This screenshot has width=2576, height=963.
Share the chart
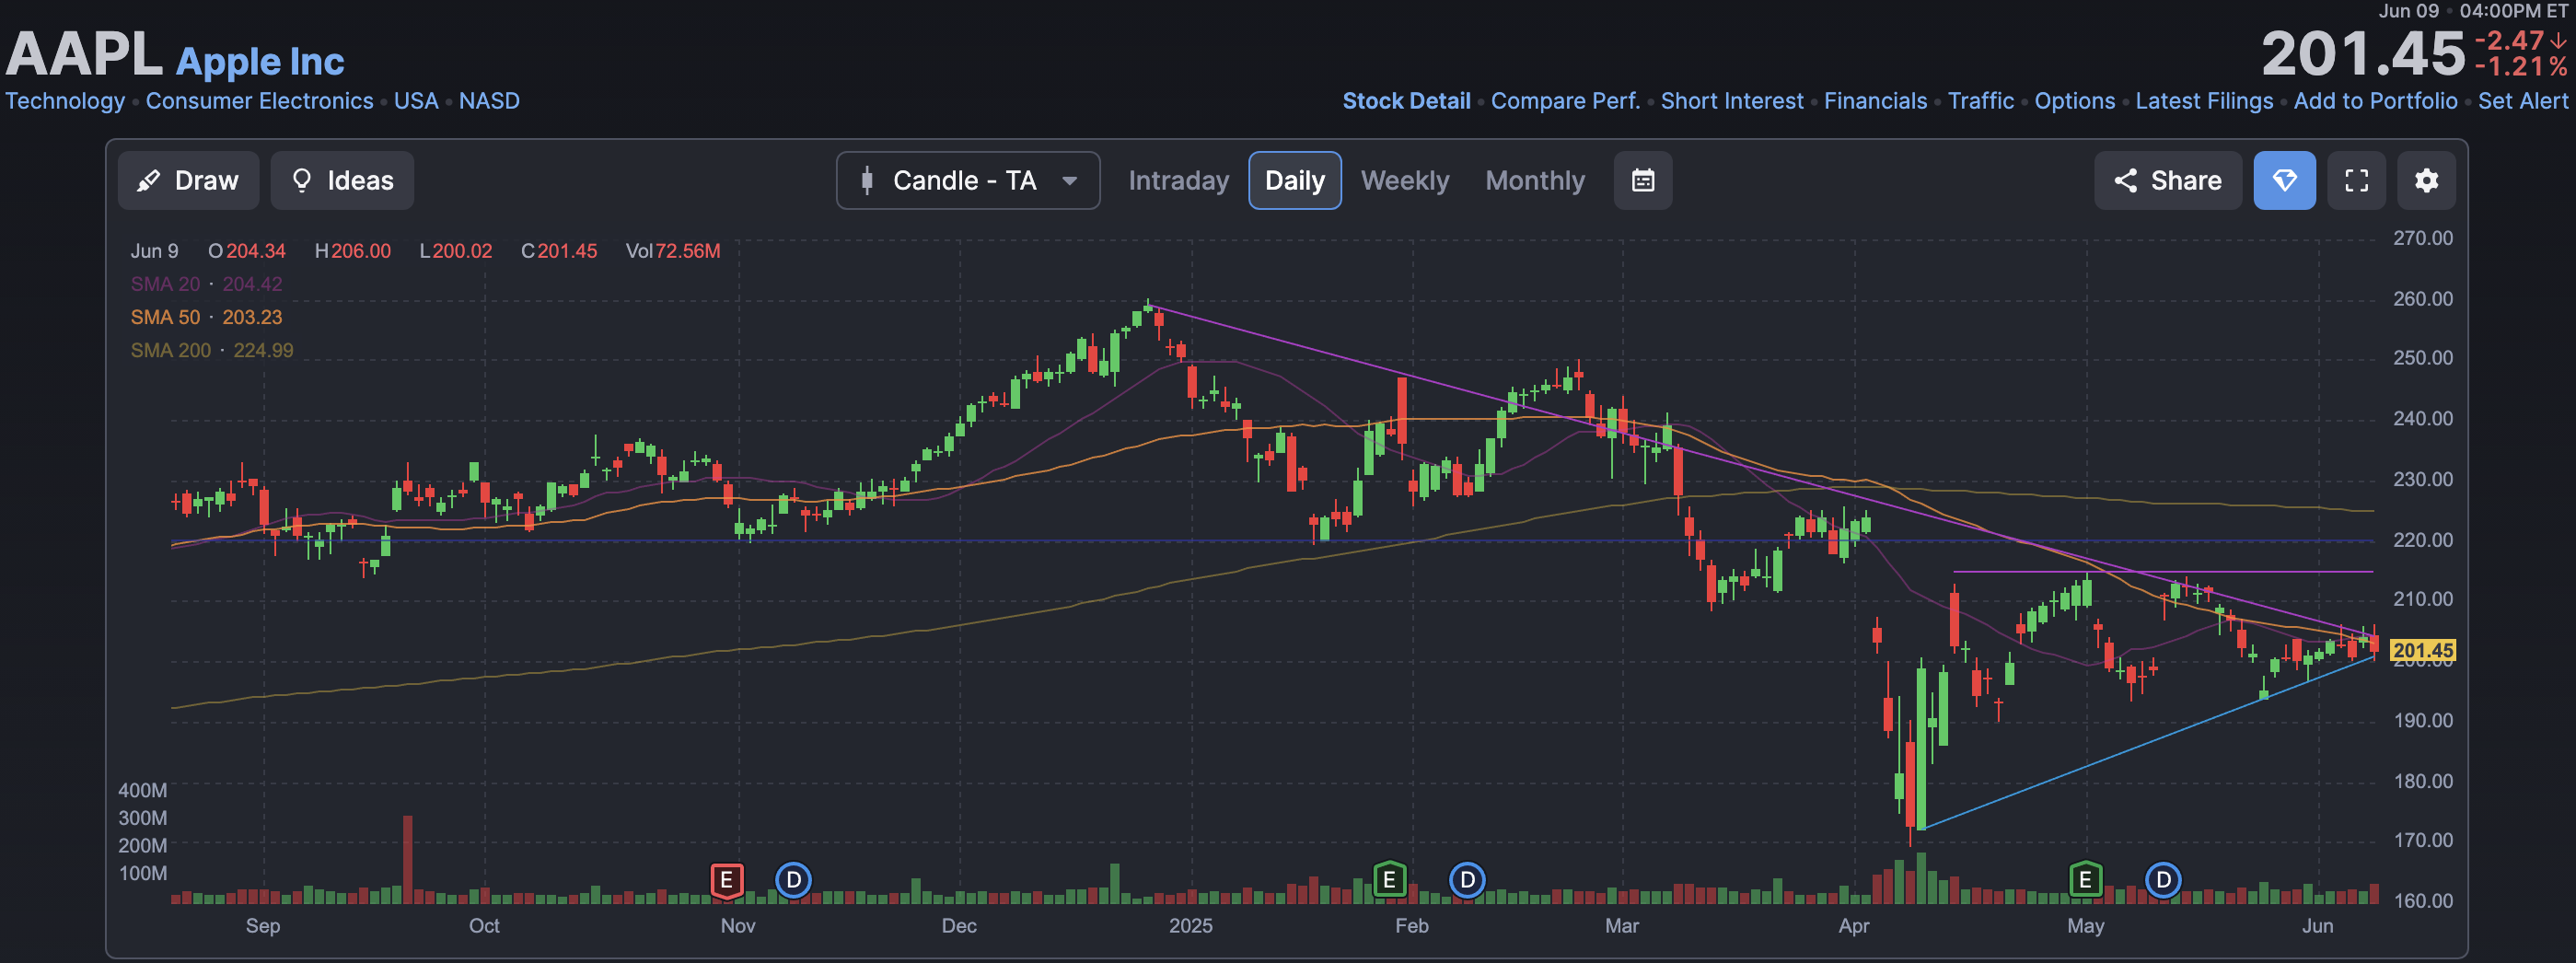(2168, 180)
